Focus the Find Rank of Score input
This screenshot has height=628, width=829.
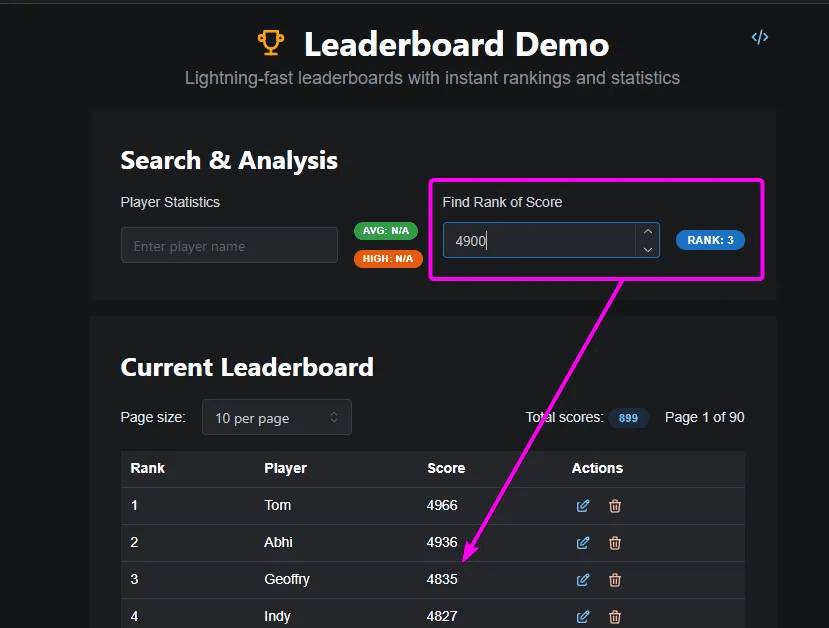pos(538,241)
